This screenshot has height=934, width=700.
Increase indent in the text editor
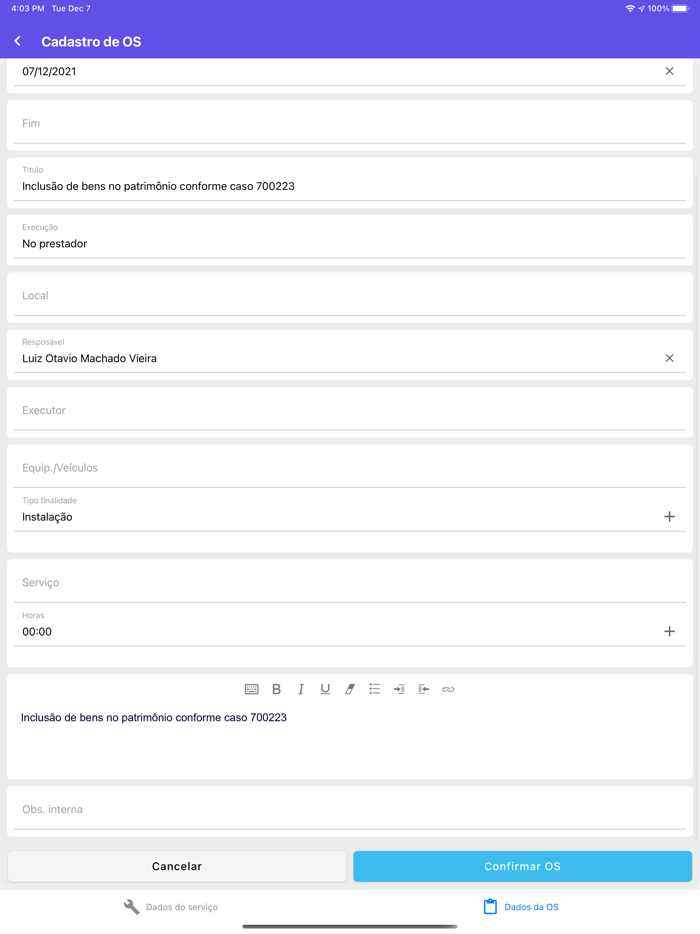click(x=399, y=689)
